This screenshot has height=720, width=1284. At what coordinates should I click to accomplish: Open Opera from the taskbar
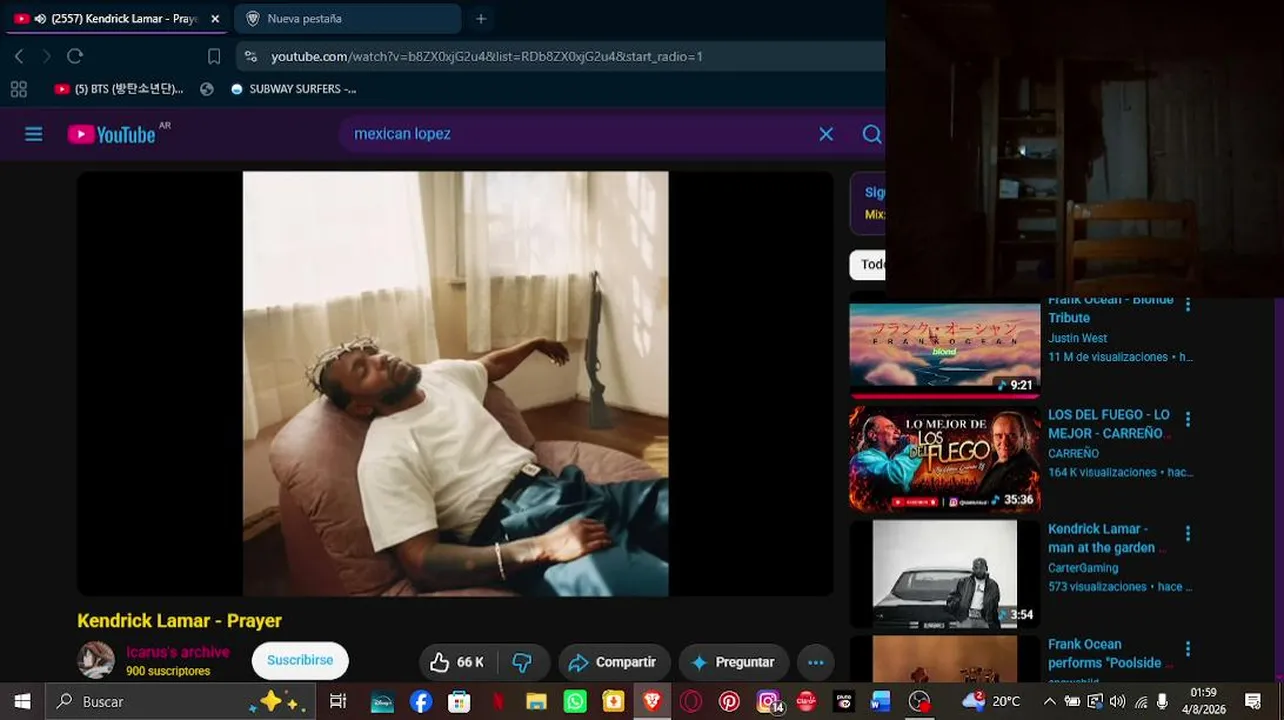690,702
